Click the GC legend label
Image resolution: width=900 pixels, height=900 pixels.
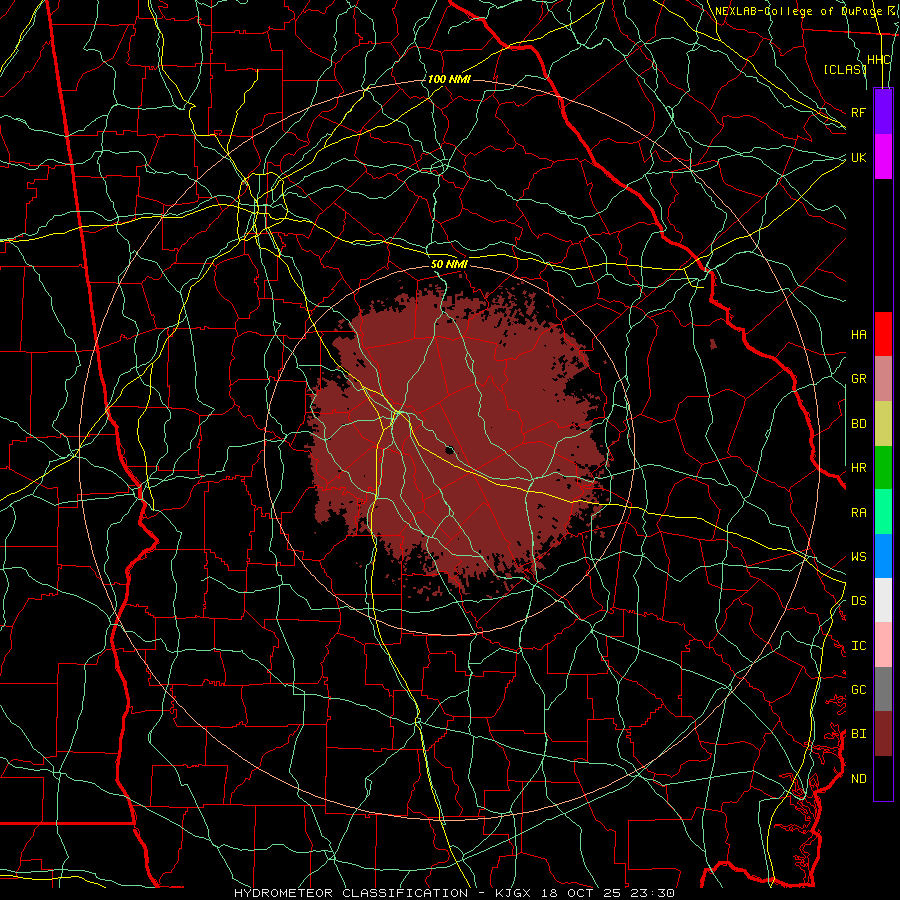858,690
